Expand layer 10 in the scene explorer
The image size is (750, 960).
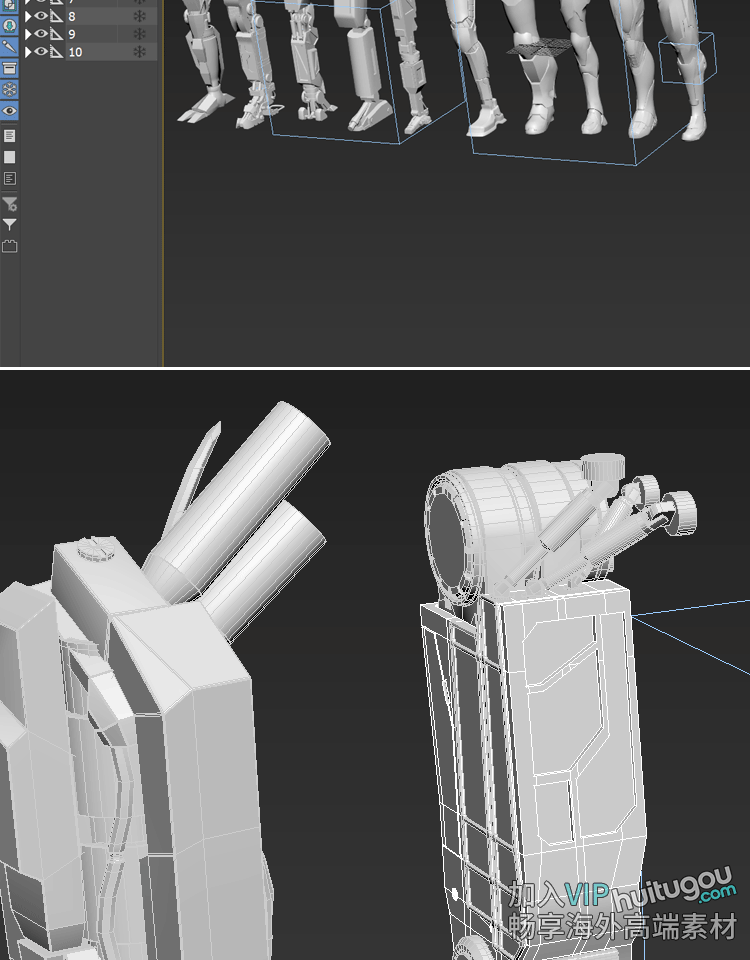tap(28, 52)
